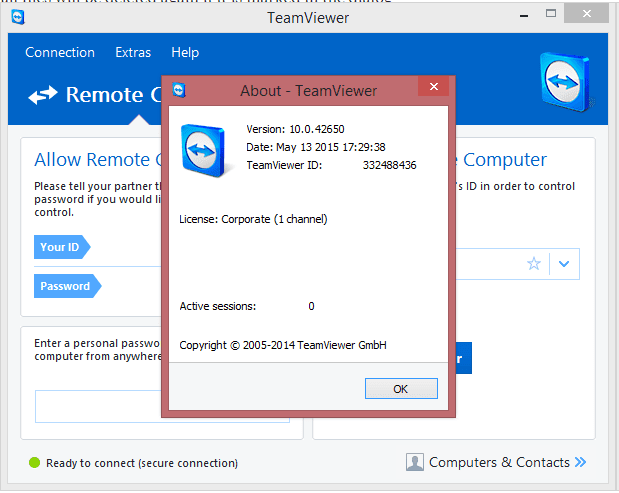Viewport: 619px width, 493px height.
Task: Maximize the TeamViewer main window
Action: tap(551, 14)
